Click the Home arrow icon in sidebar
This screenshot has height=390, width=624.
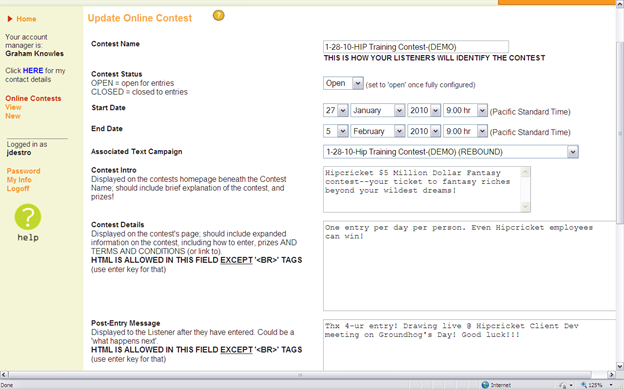(10, 19)
